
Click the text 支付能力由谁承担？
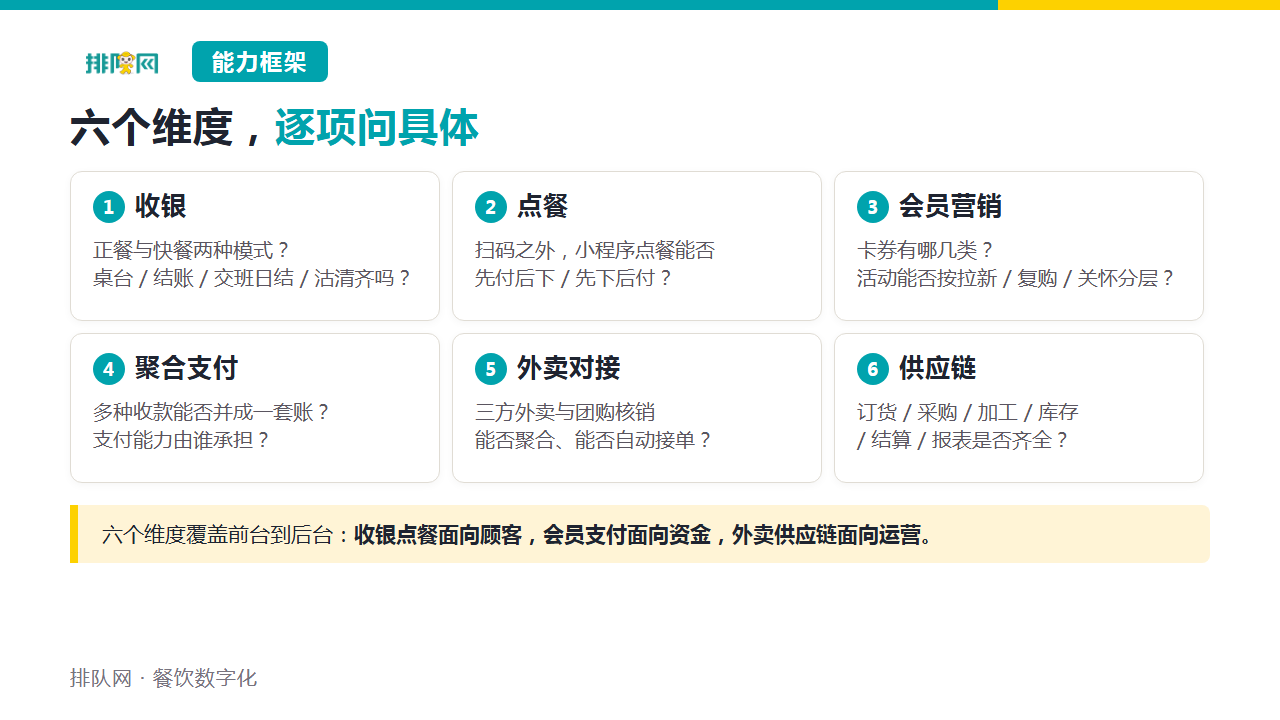coord(182,440)
